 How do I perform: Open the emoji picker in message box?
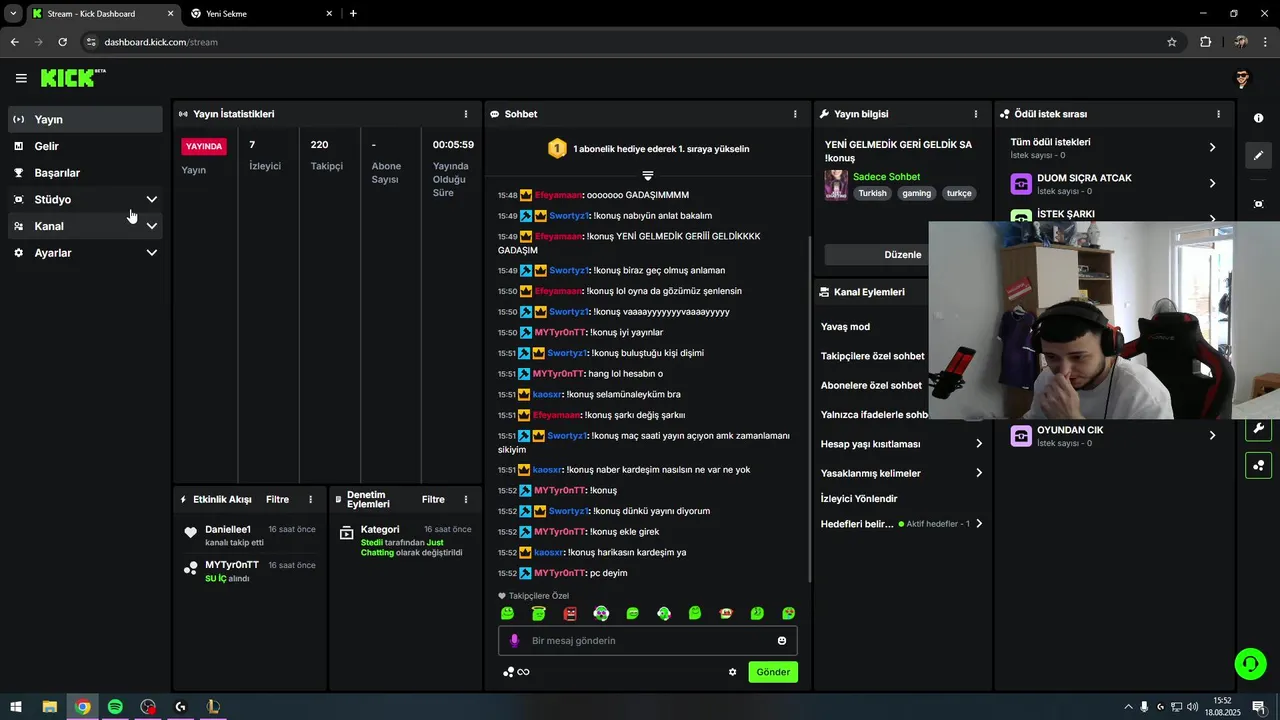(782, 641)
